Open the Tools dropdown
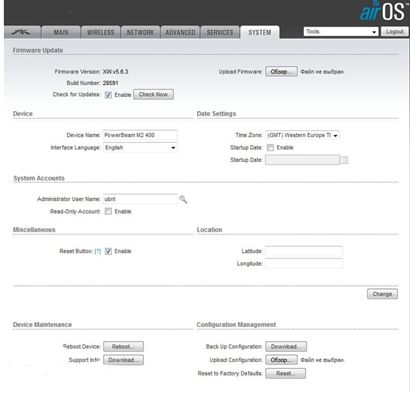The height and width of the screenshot is (399, 410). [x=341, y=32]
